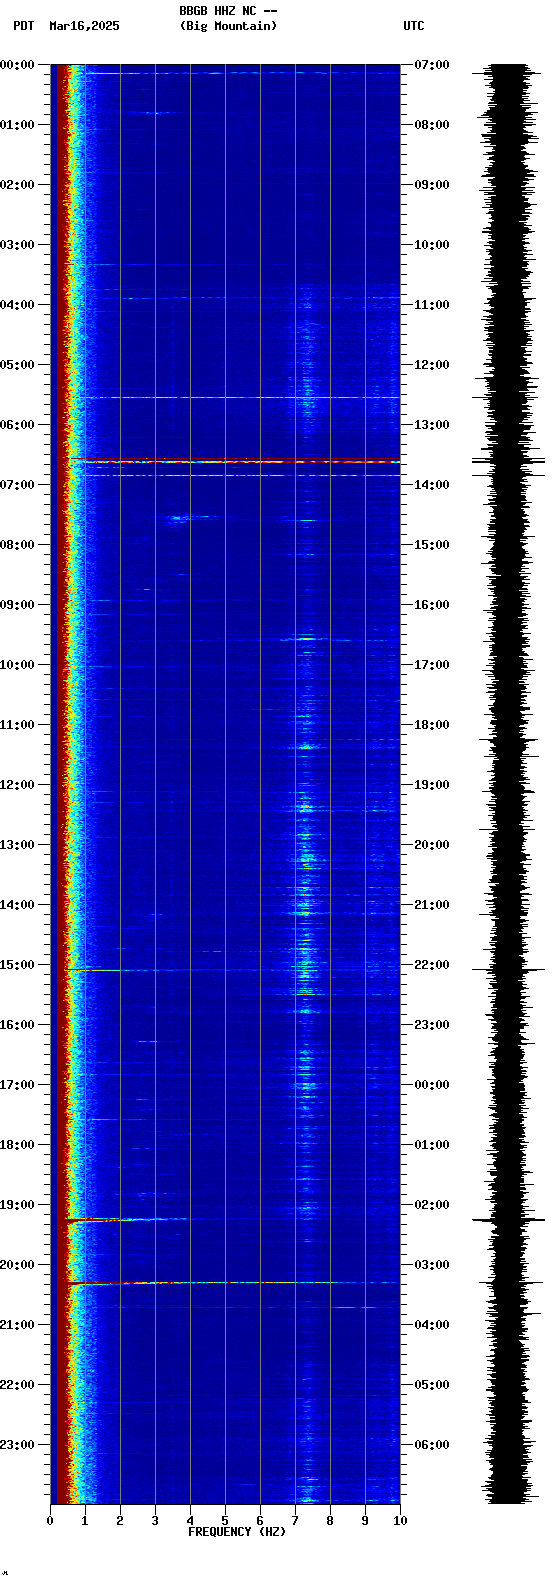The width and height of the screenshot is (552, 1584).
Task: Click the 'UTC' timezone label
Action: [414, 26]
